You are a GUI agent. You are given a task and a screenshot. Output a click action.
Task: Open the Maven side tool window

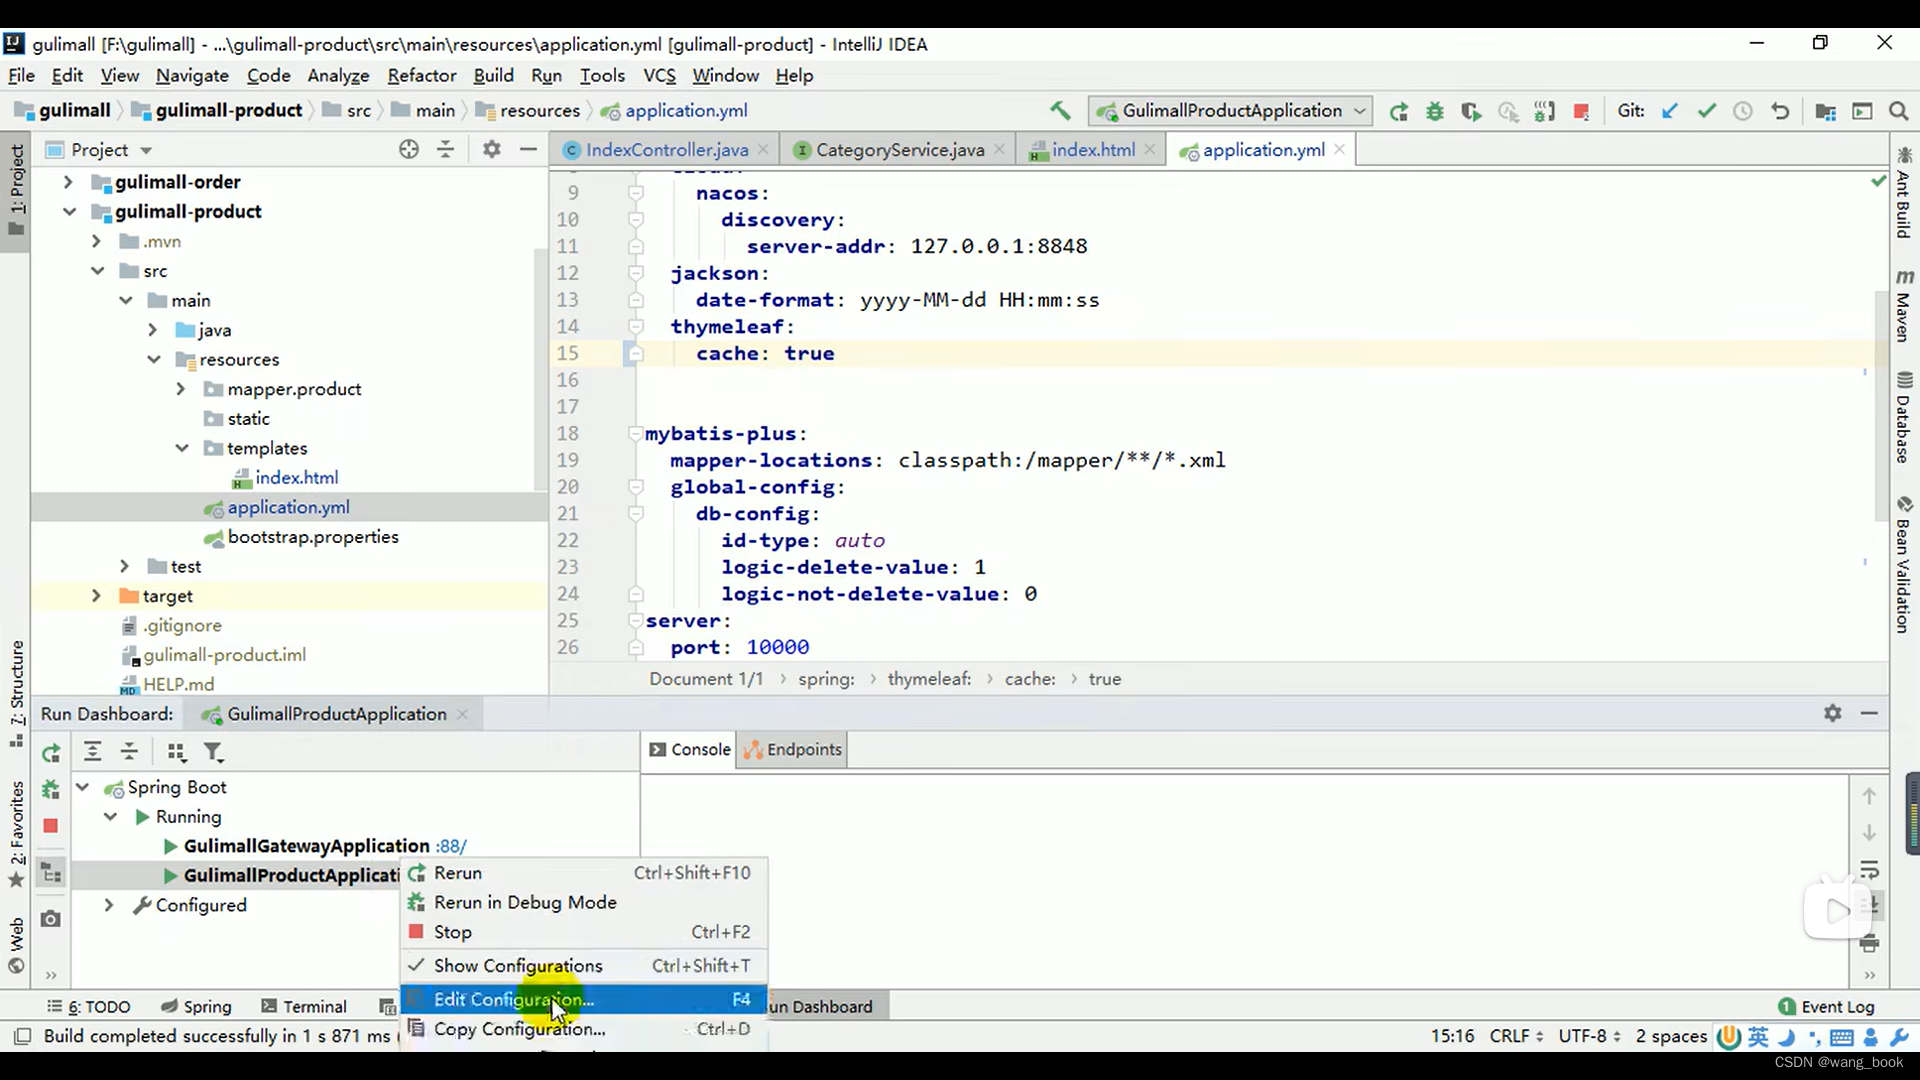(1904, 306)
